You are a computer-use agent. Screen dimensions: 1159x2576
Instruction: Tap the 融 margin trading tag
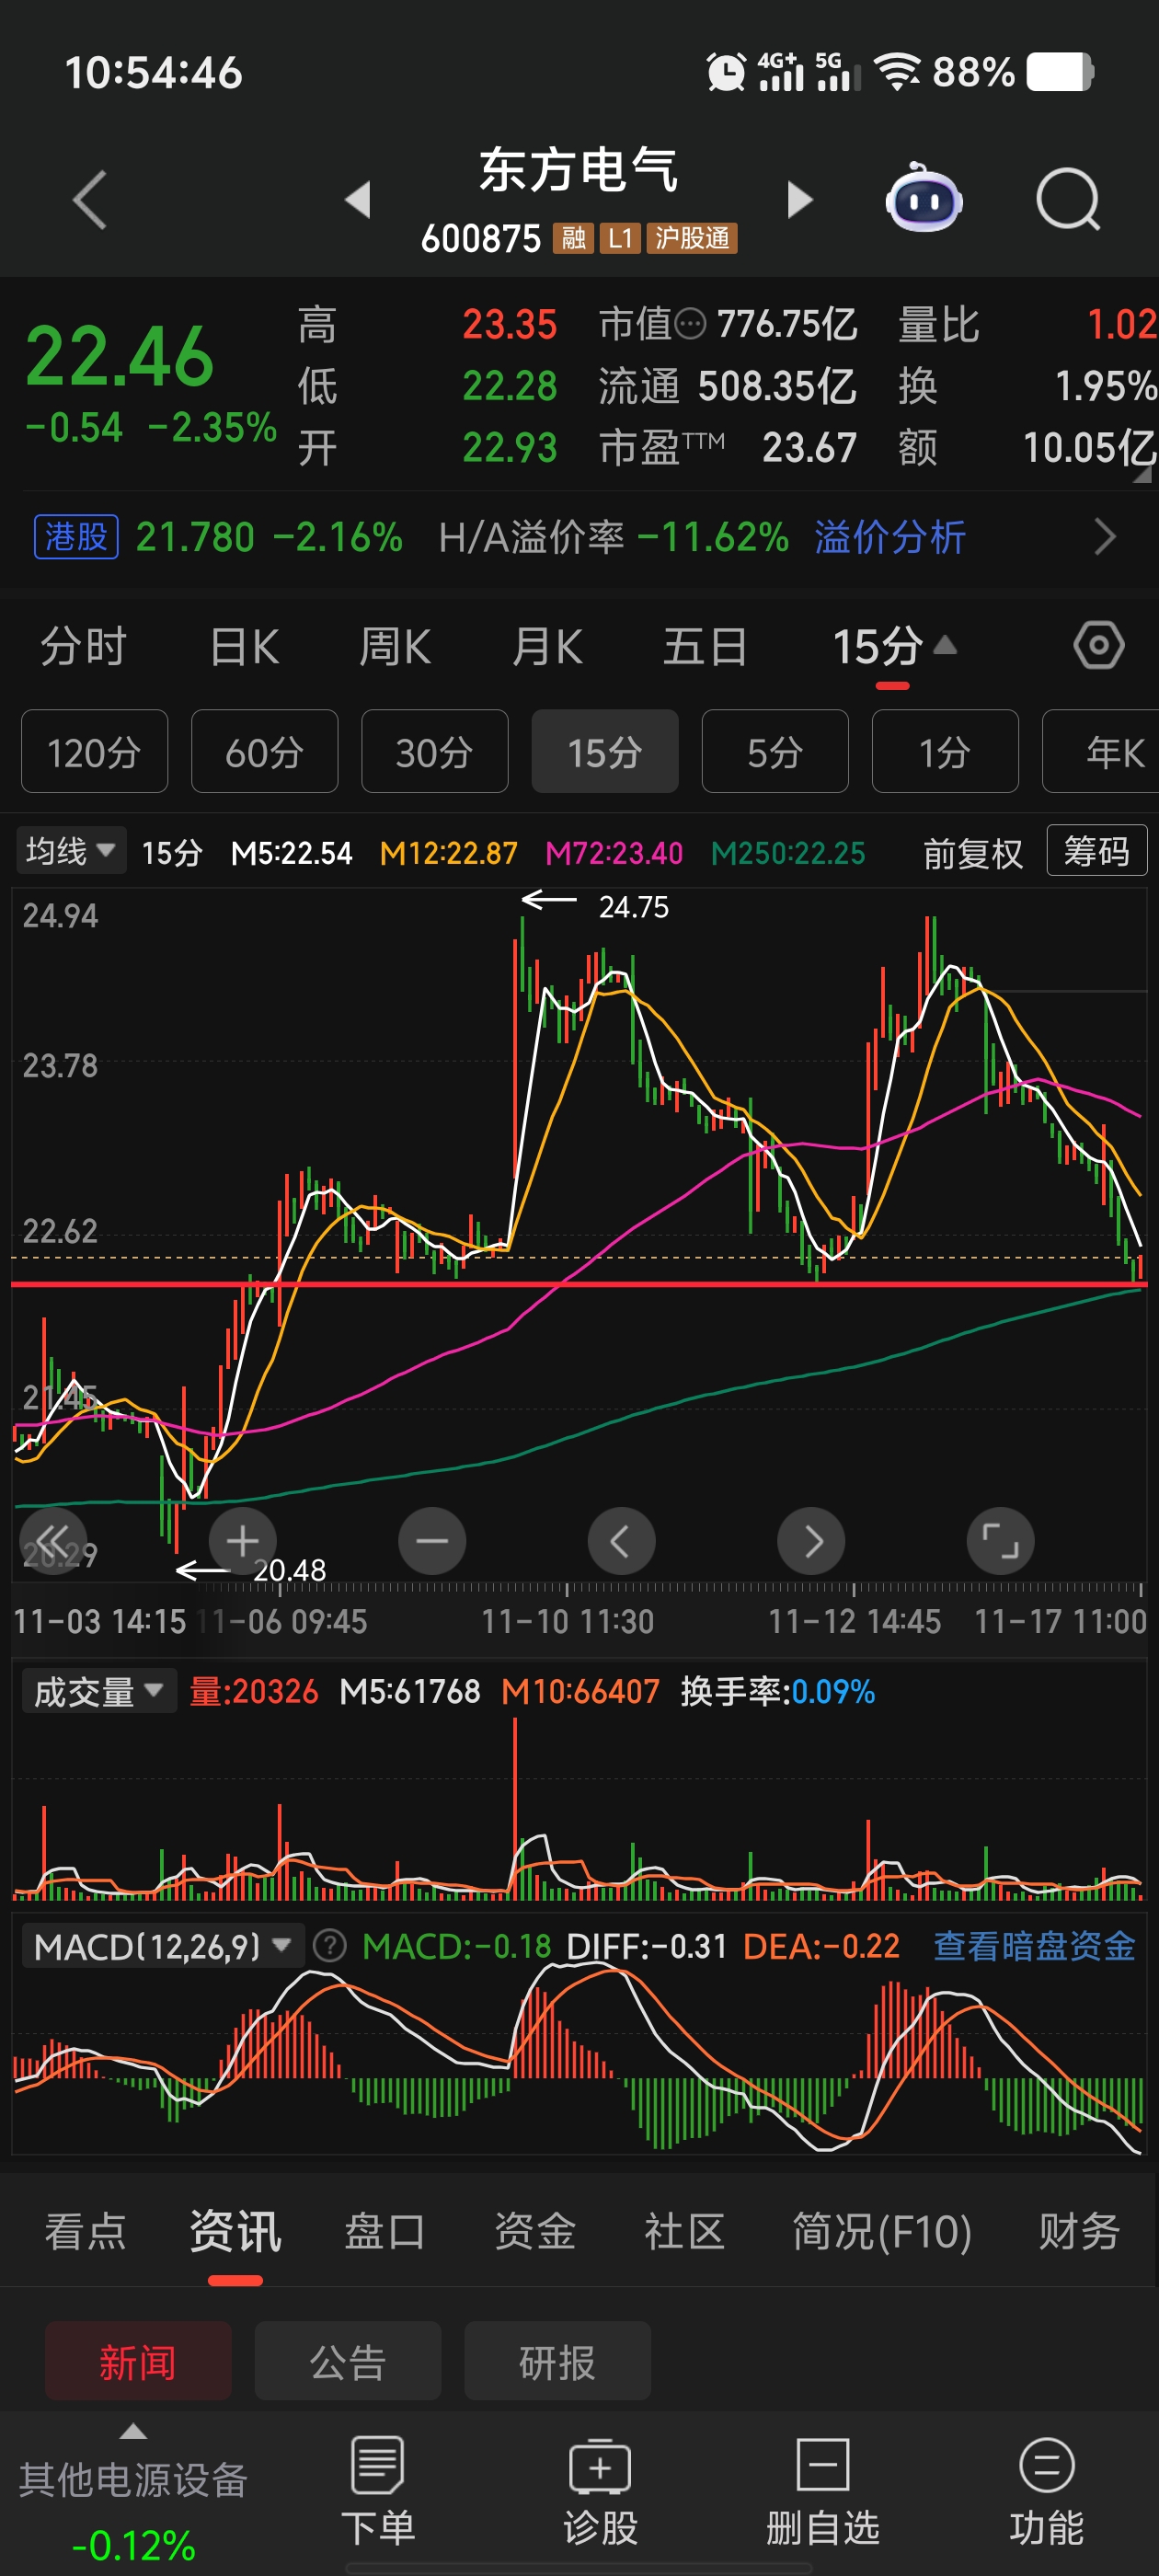[x=573, y=238]
